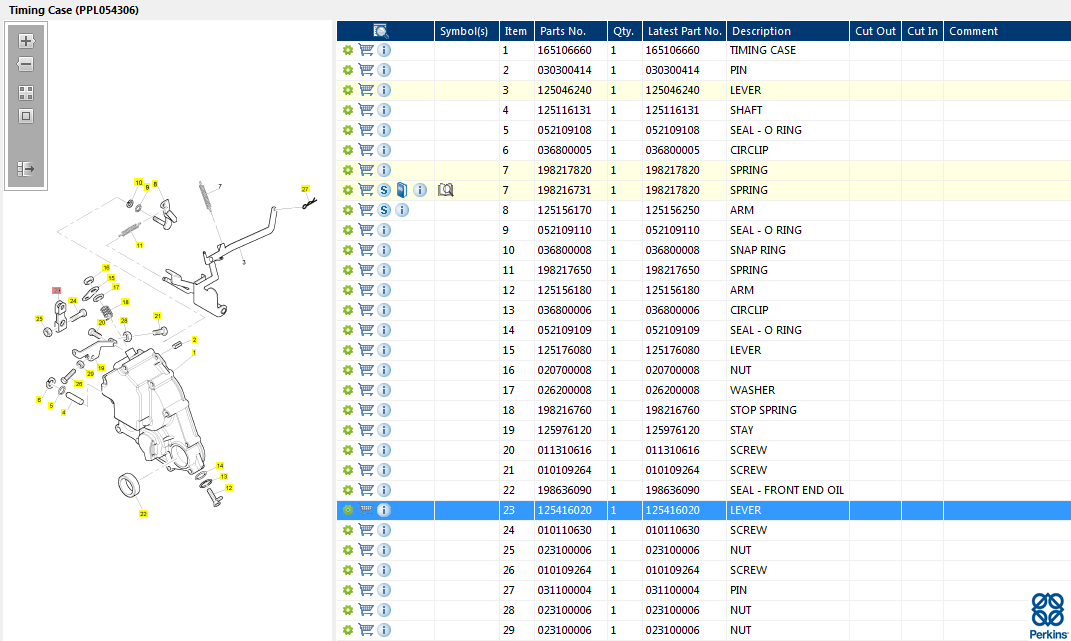
Task: Click callout 22 in the diagram
Action: pos(143,514)
